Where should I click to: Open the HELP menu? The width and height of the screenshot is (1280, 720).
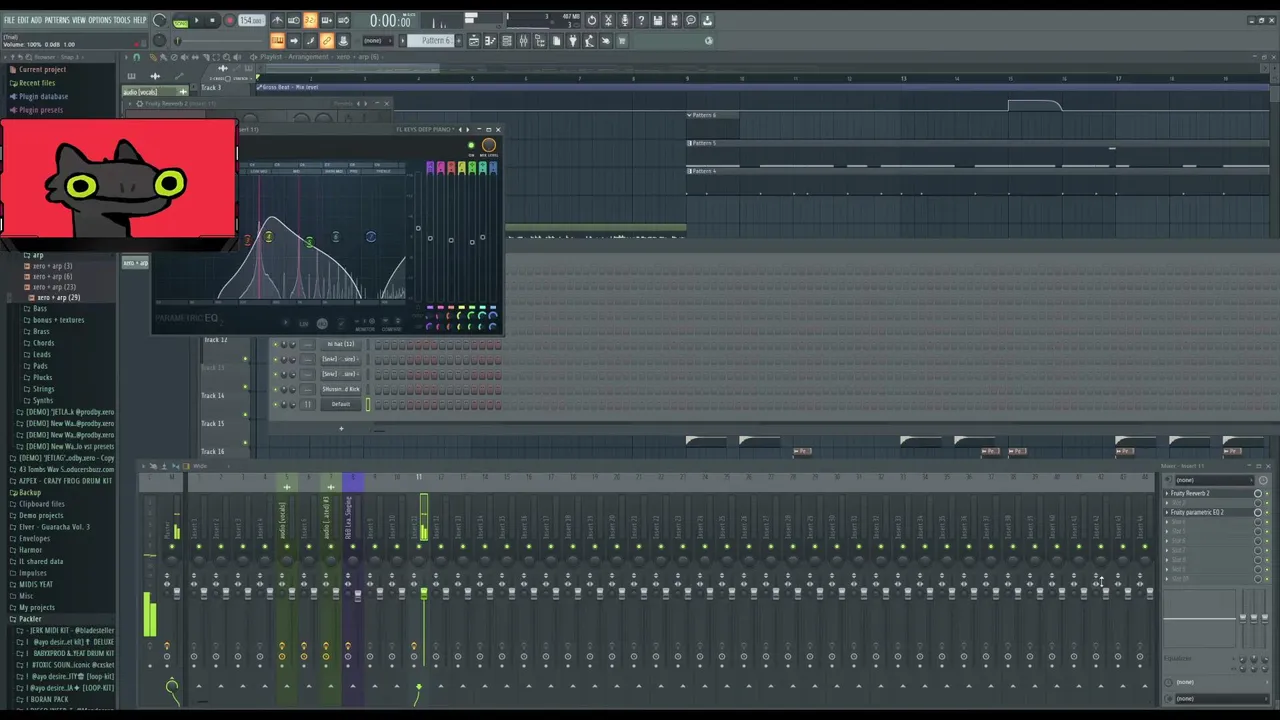[x=139, y=20]
